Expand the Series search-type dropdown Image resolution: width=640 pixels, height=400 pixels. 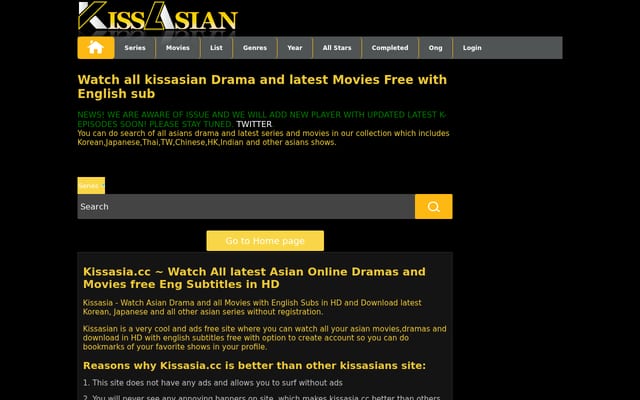tap(91, 186)
